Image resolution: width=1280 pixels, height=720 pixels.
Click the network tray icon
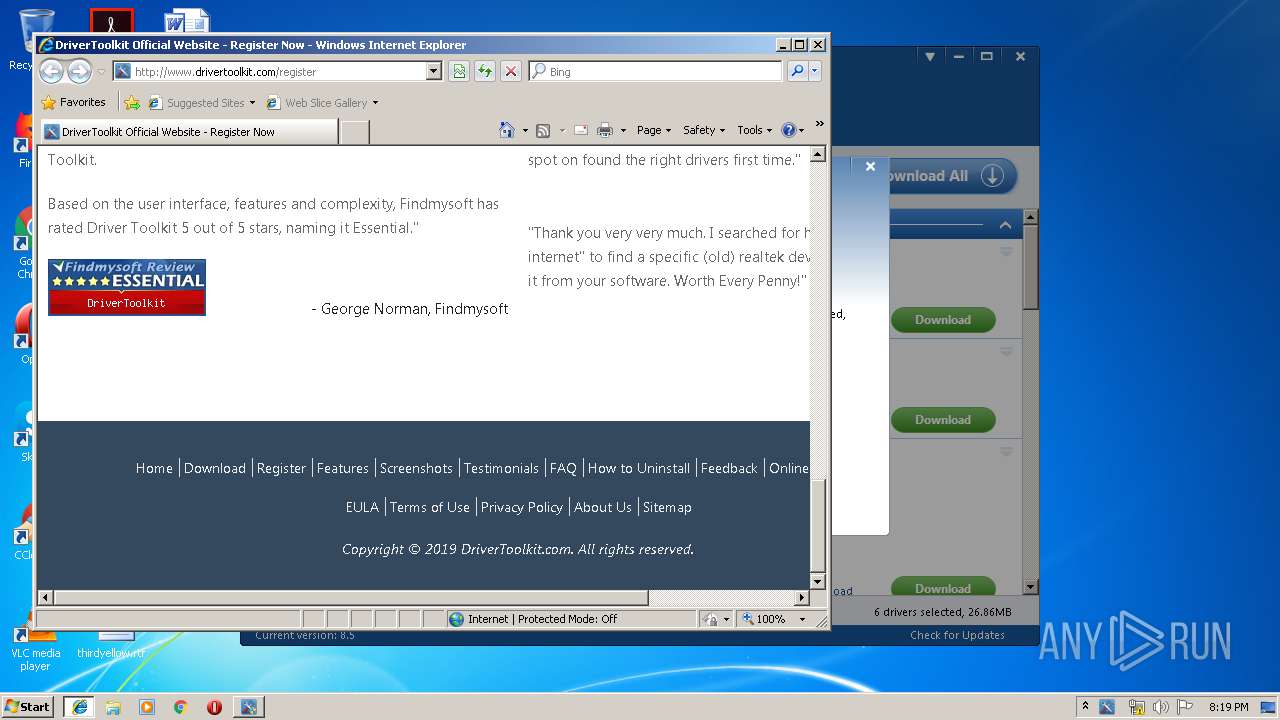1136,706
